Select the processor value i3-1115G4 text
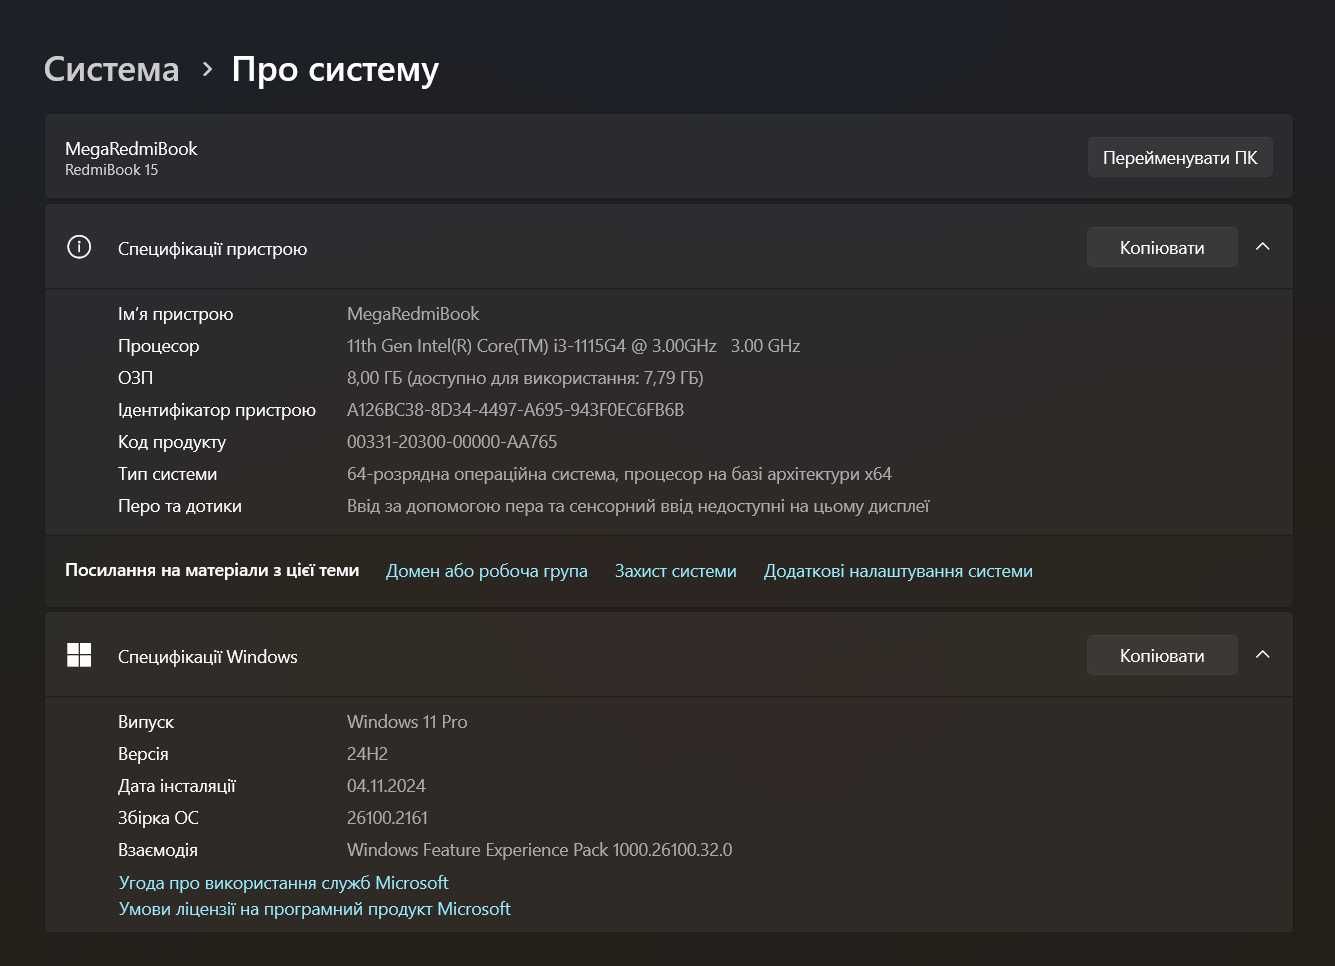This screenshot has height=966, width=1335. click(573, 346)
